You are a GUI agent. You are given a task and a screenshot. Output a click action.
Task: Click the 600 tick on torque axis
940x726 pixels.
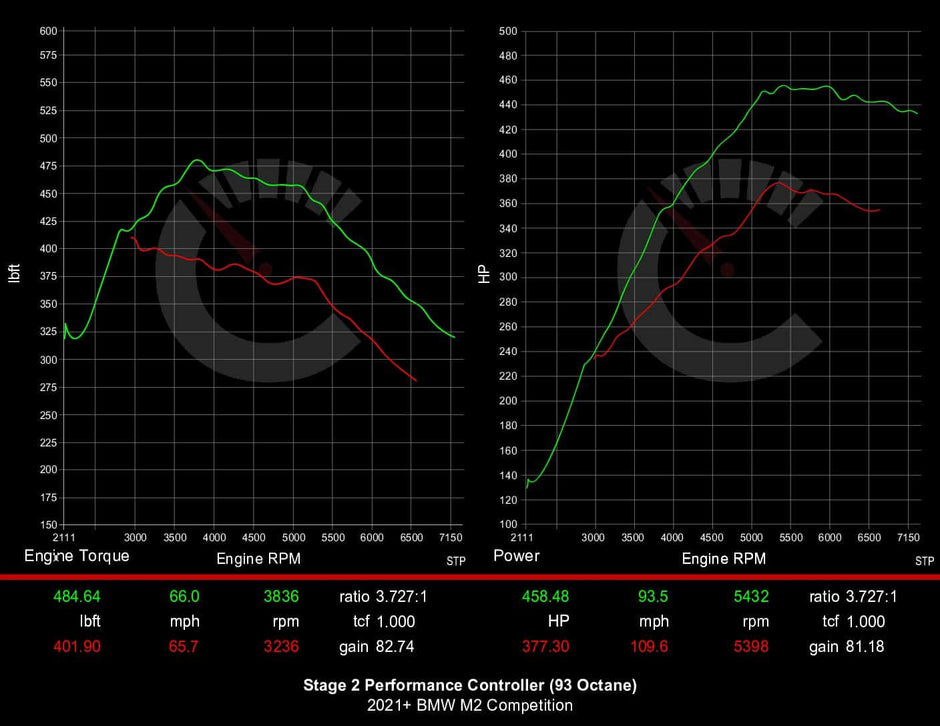click(x=49, y=31)
